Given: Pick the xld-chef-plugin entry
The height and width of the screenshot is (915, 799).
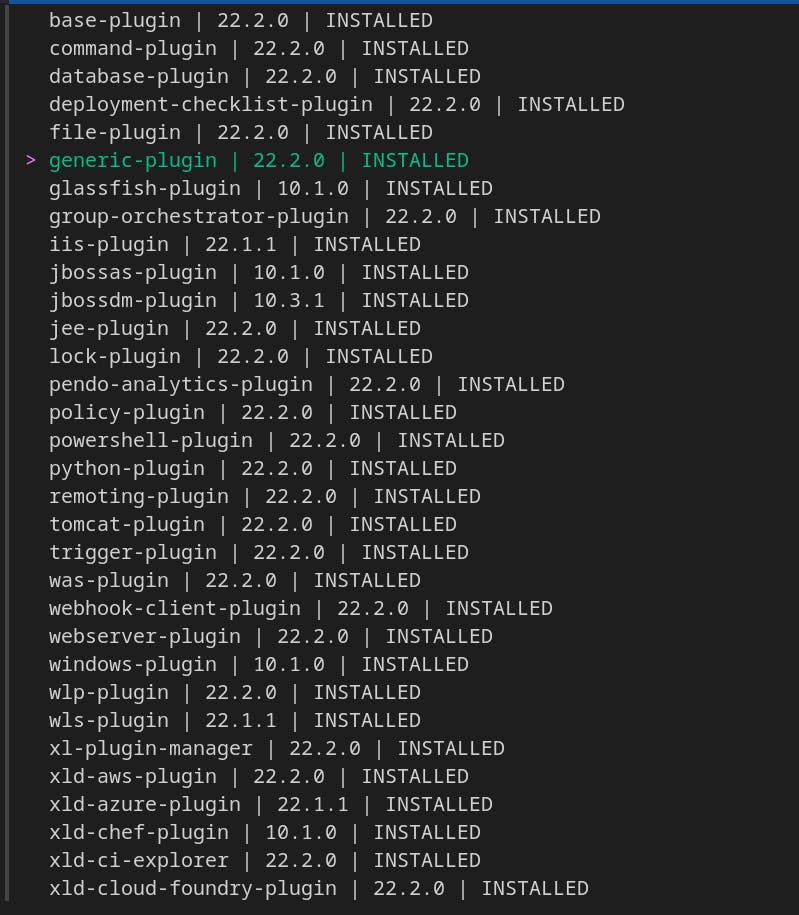Looking at the screenshot, I should coord(264,832).
